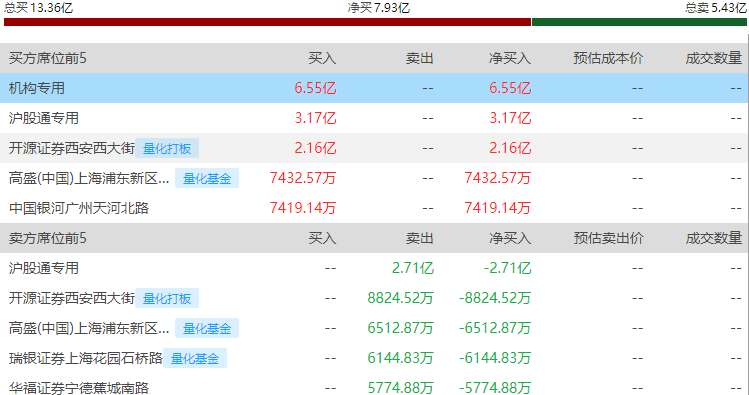Open 沪股通专用 in the seller seats list

pos(43,268)
